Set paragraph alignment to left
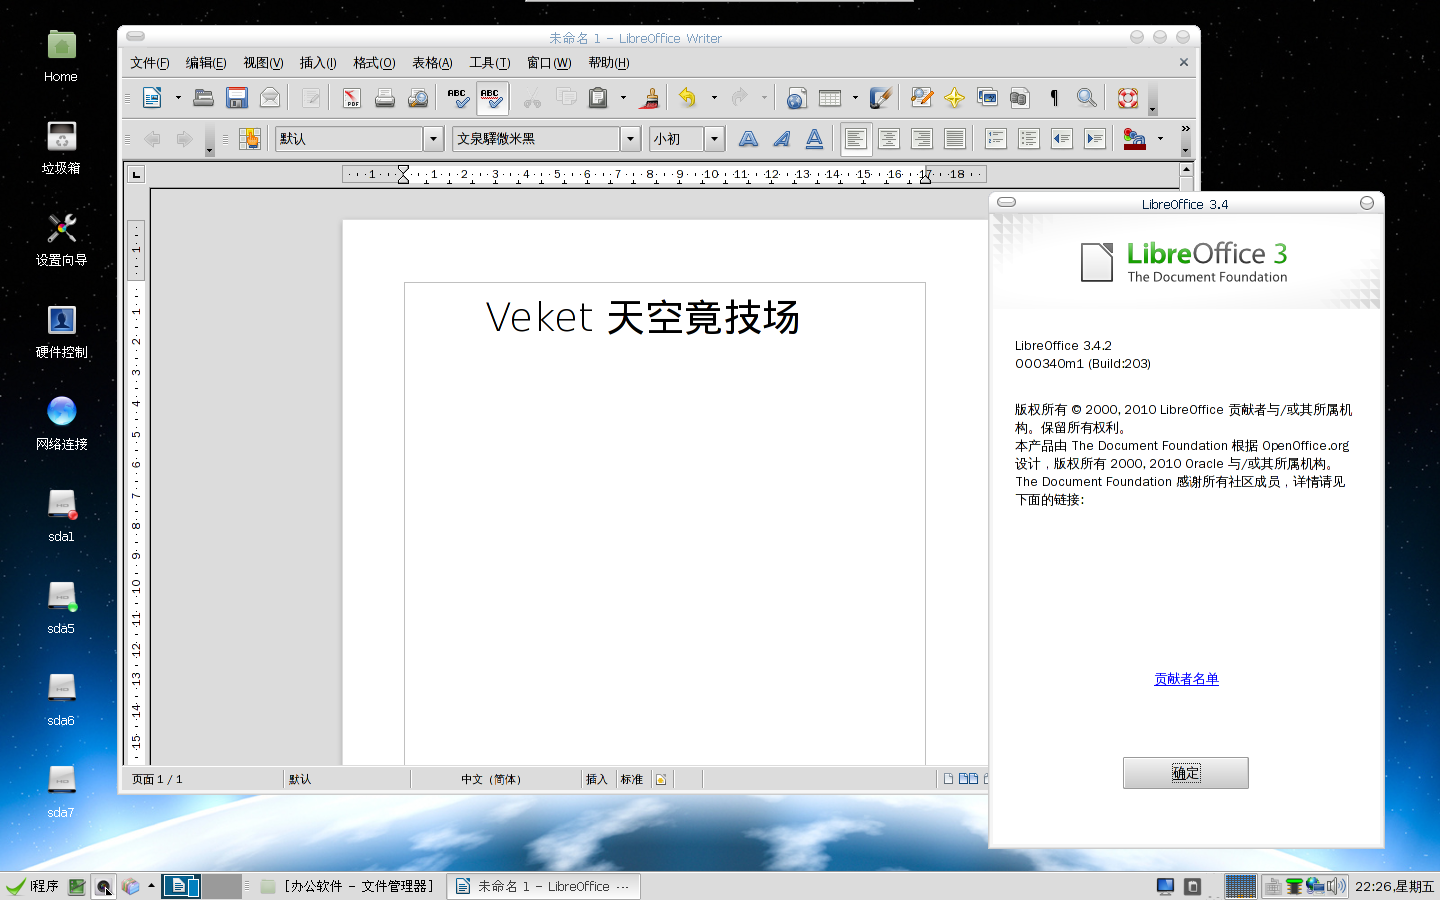This screenshot has width=1440, height=900. [x=856, y=139]
